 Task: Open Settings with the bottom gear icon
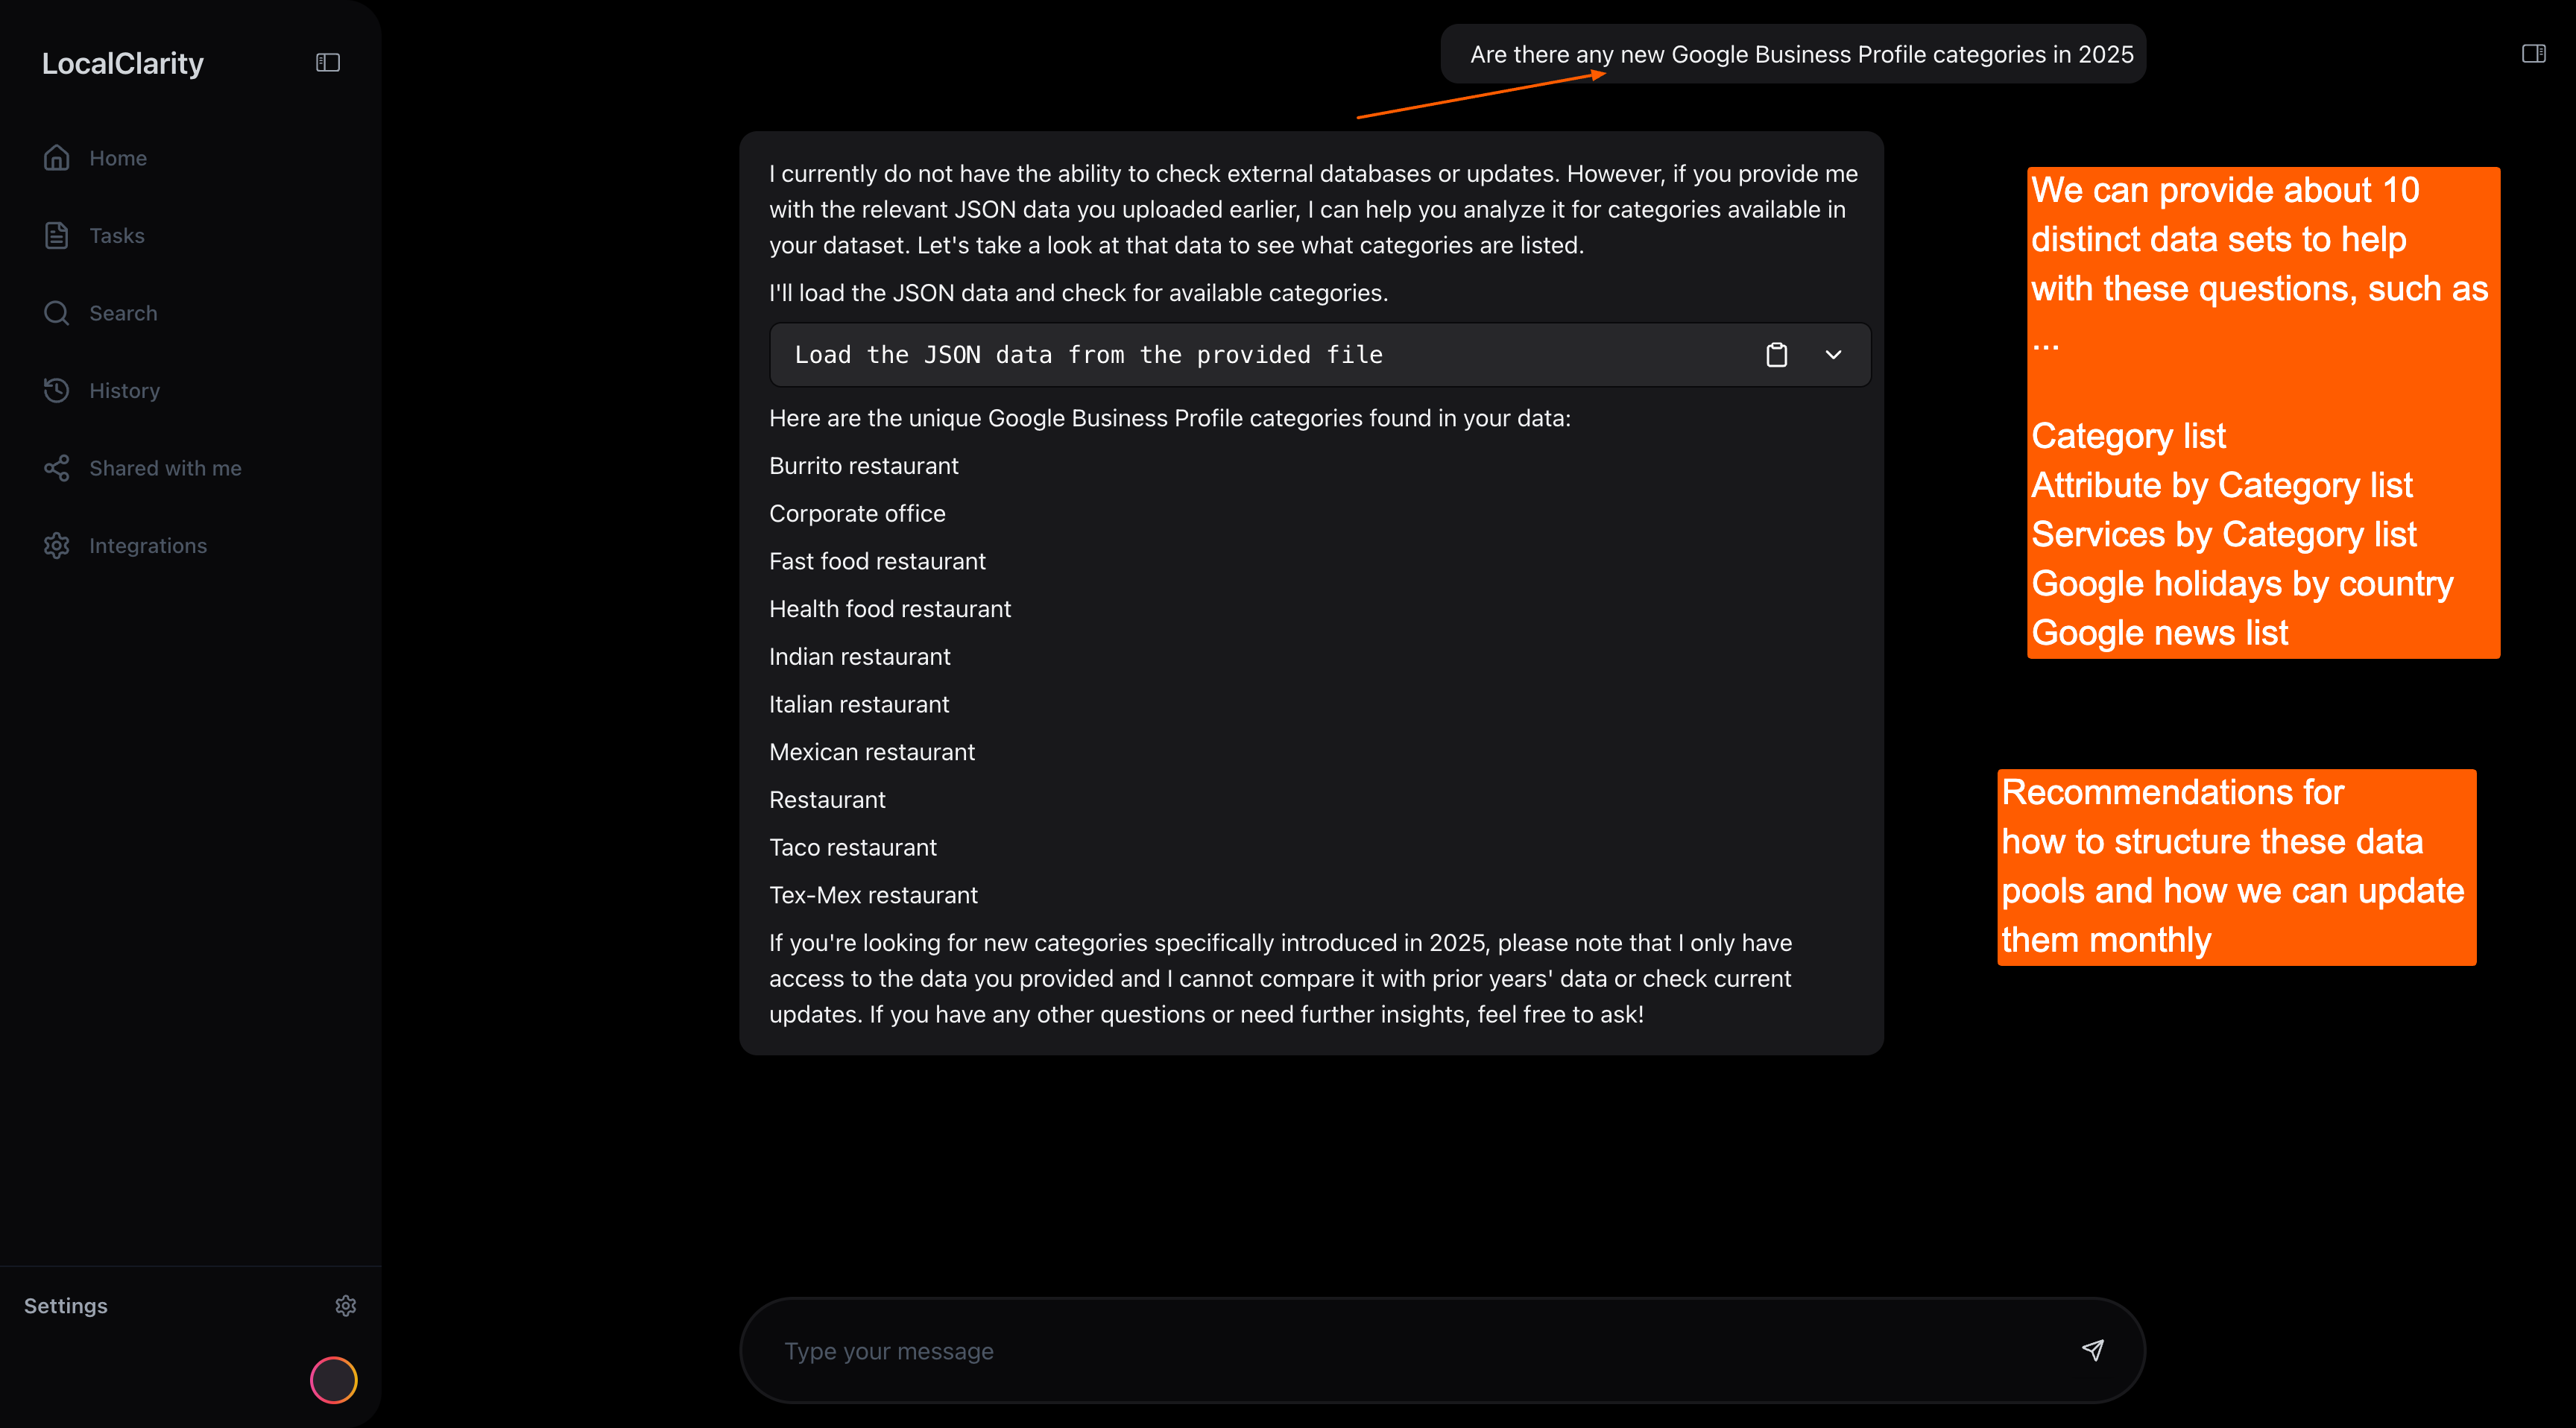(x=345, y=1305)
